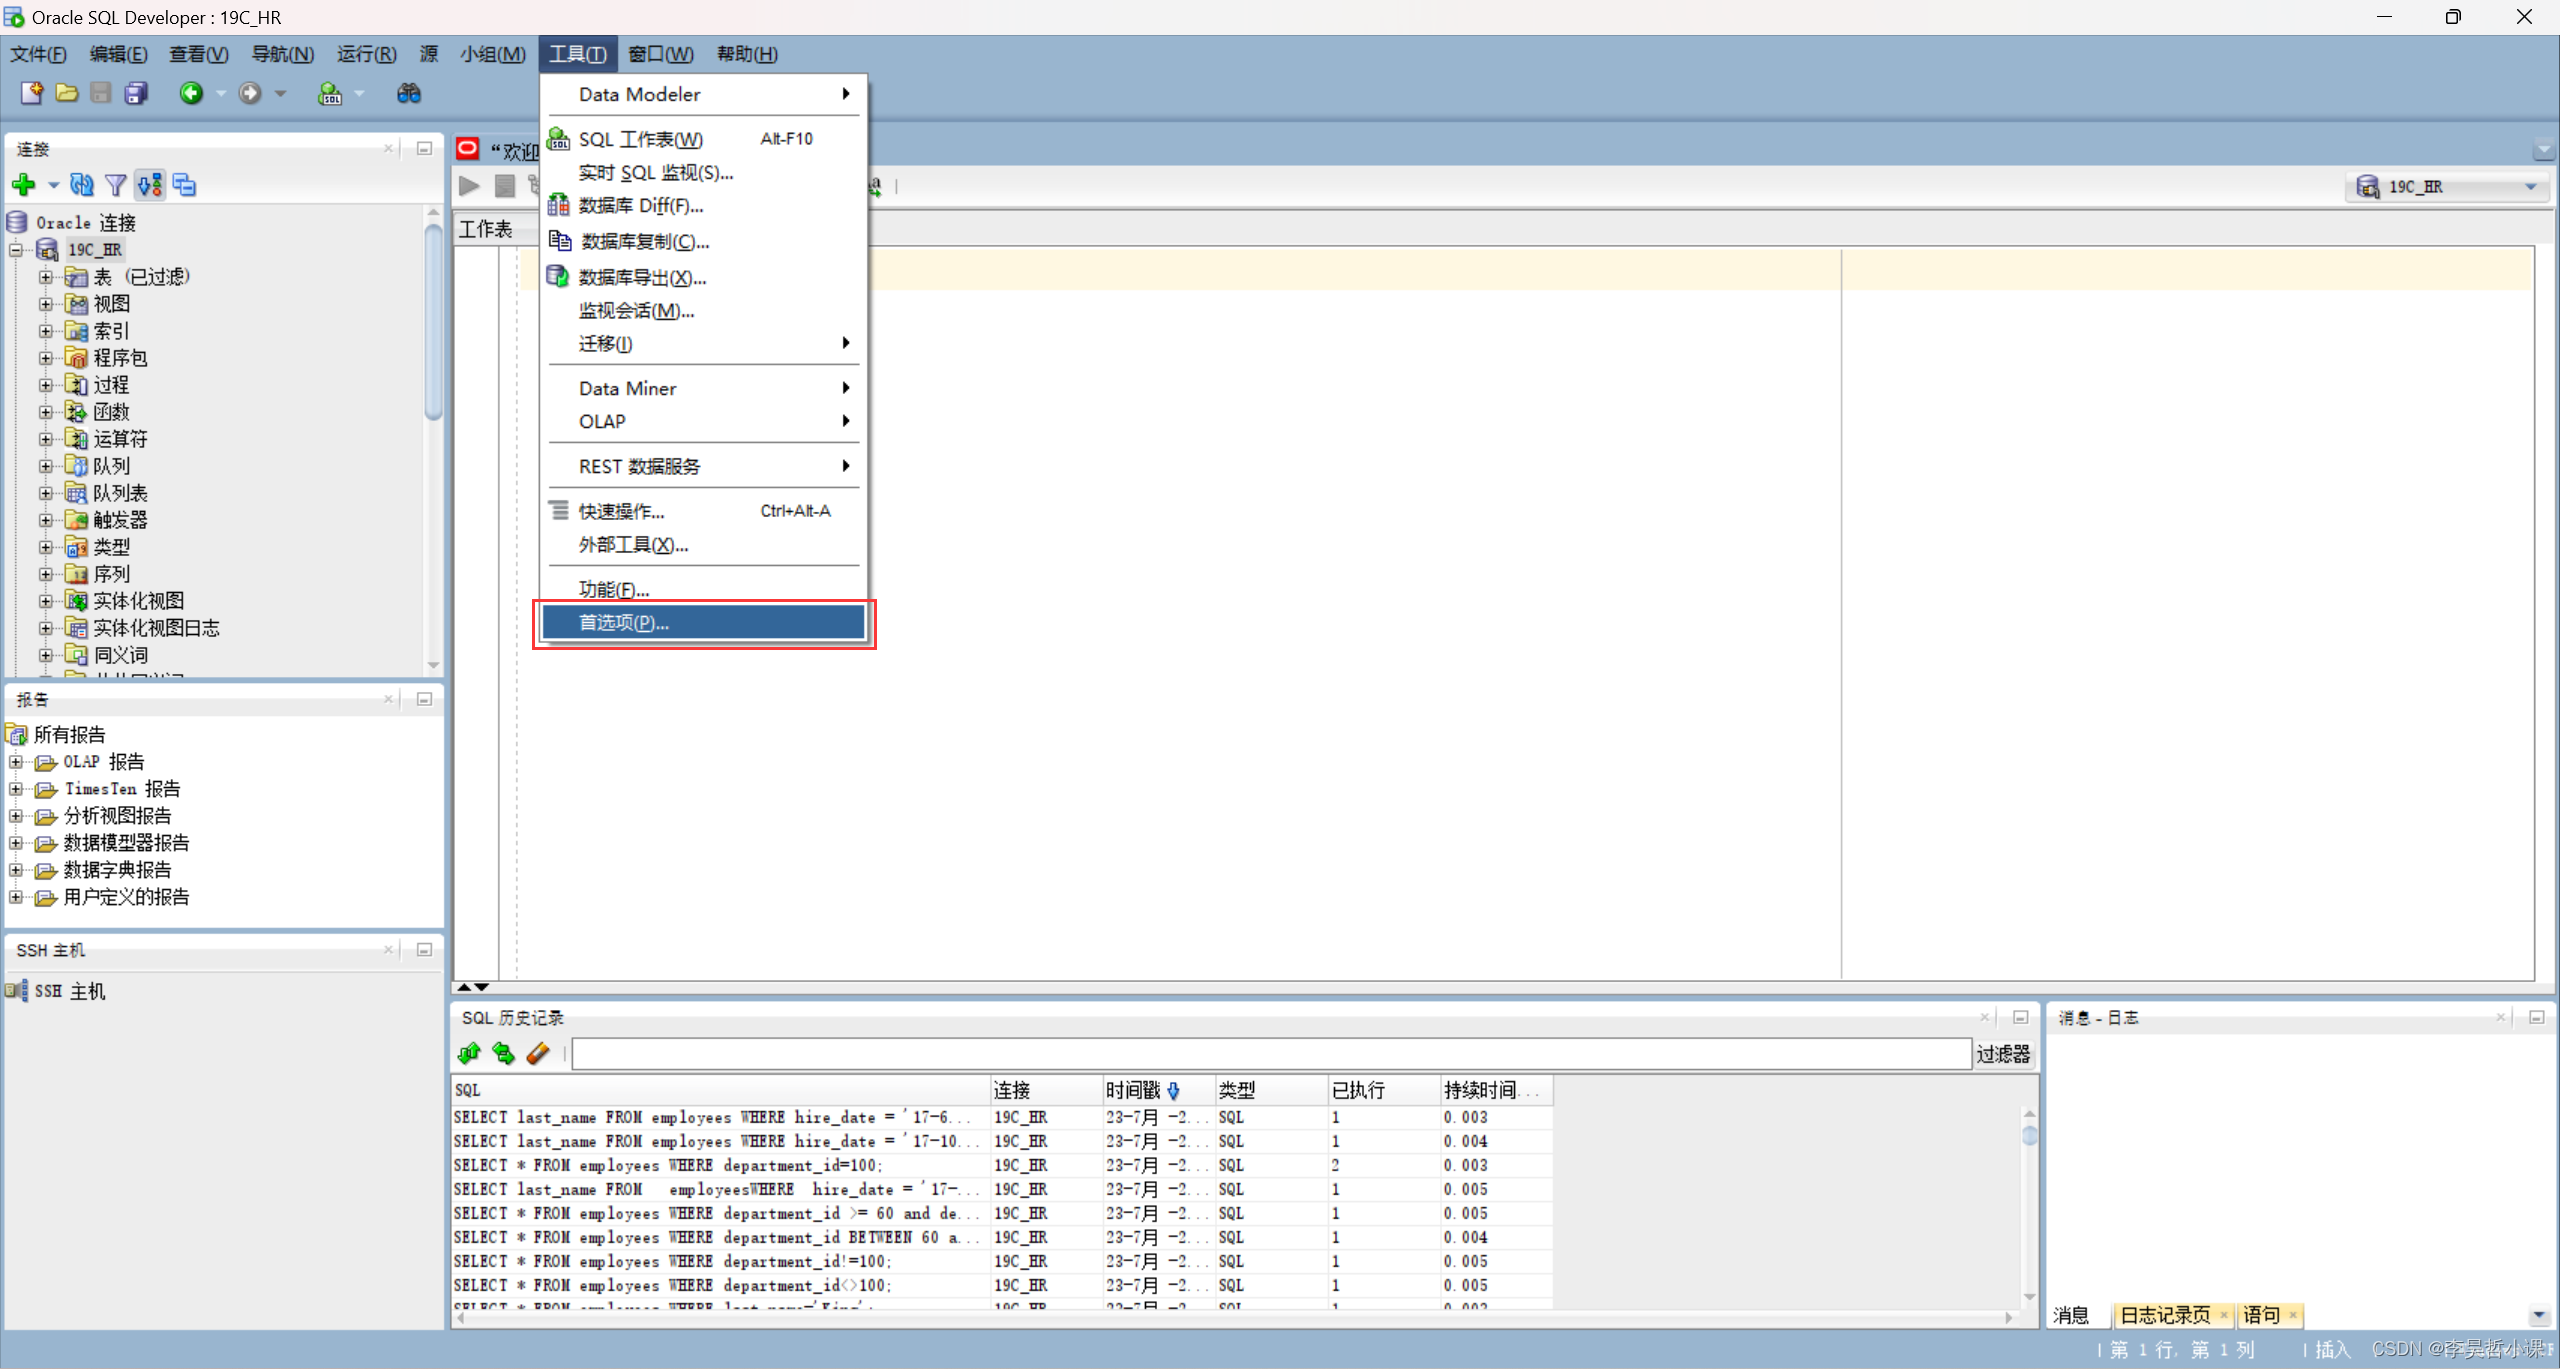The image size is (2560, 1369).
Task: Expand the 数据字典报告 folder
Action: 16,870
